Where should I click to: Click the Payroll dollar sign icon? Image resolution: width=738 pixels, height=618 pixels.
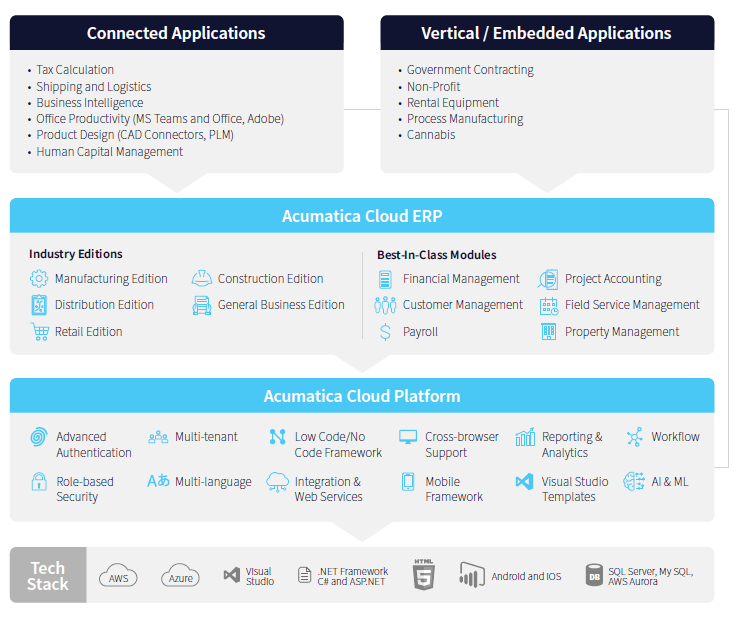coord(385,332)
